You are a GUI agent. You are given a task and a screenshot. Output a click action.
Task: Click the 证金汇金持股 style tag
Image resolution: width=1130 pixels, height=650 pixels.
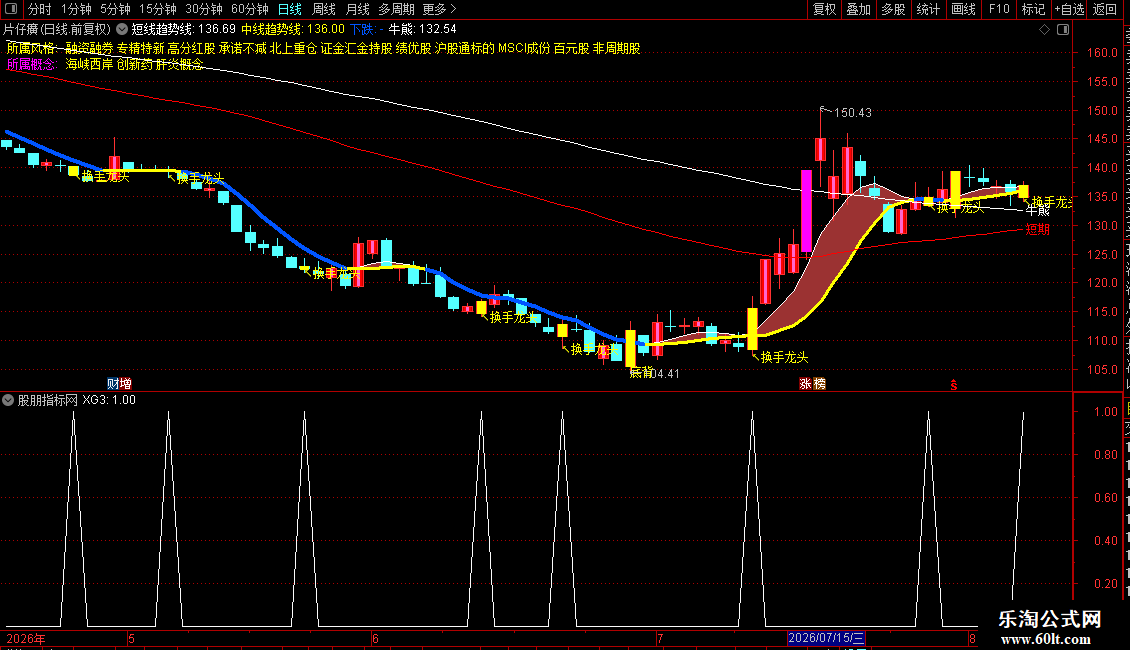tap(357, 48)
